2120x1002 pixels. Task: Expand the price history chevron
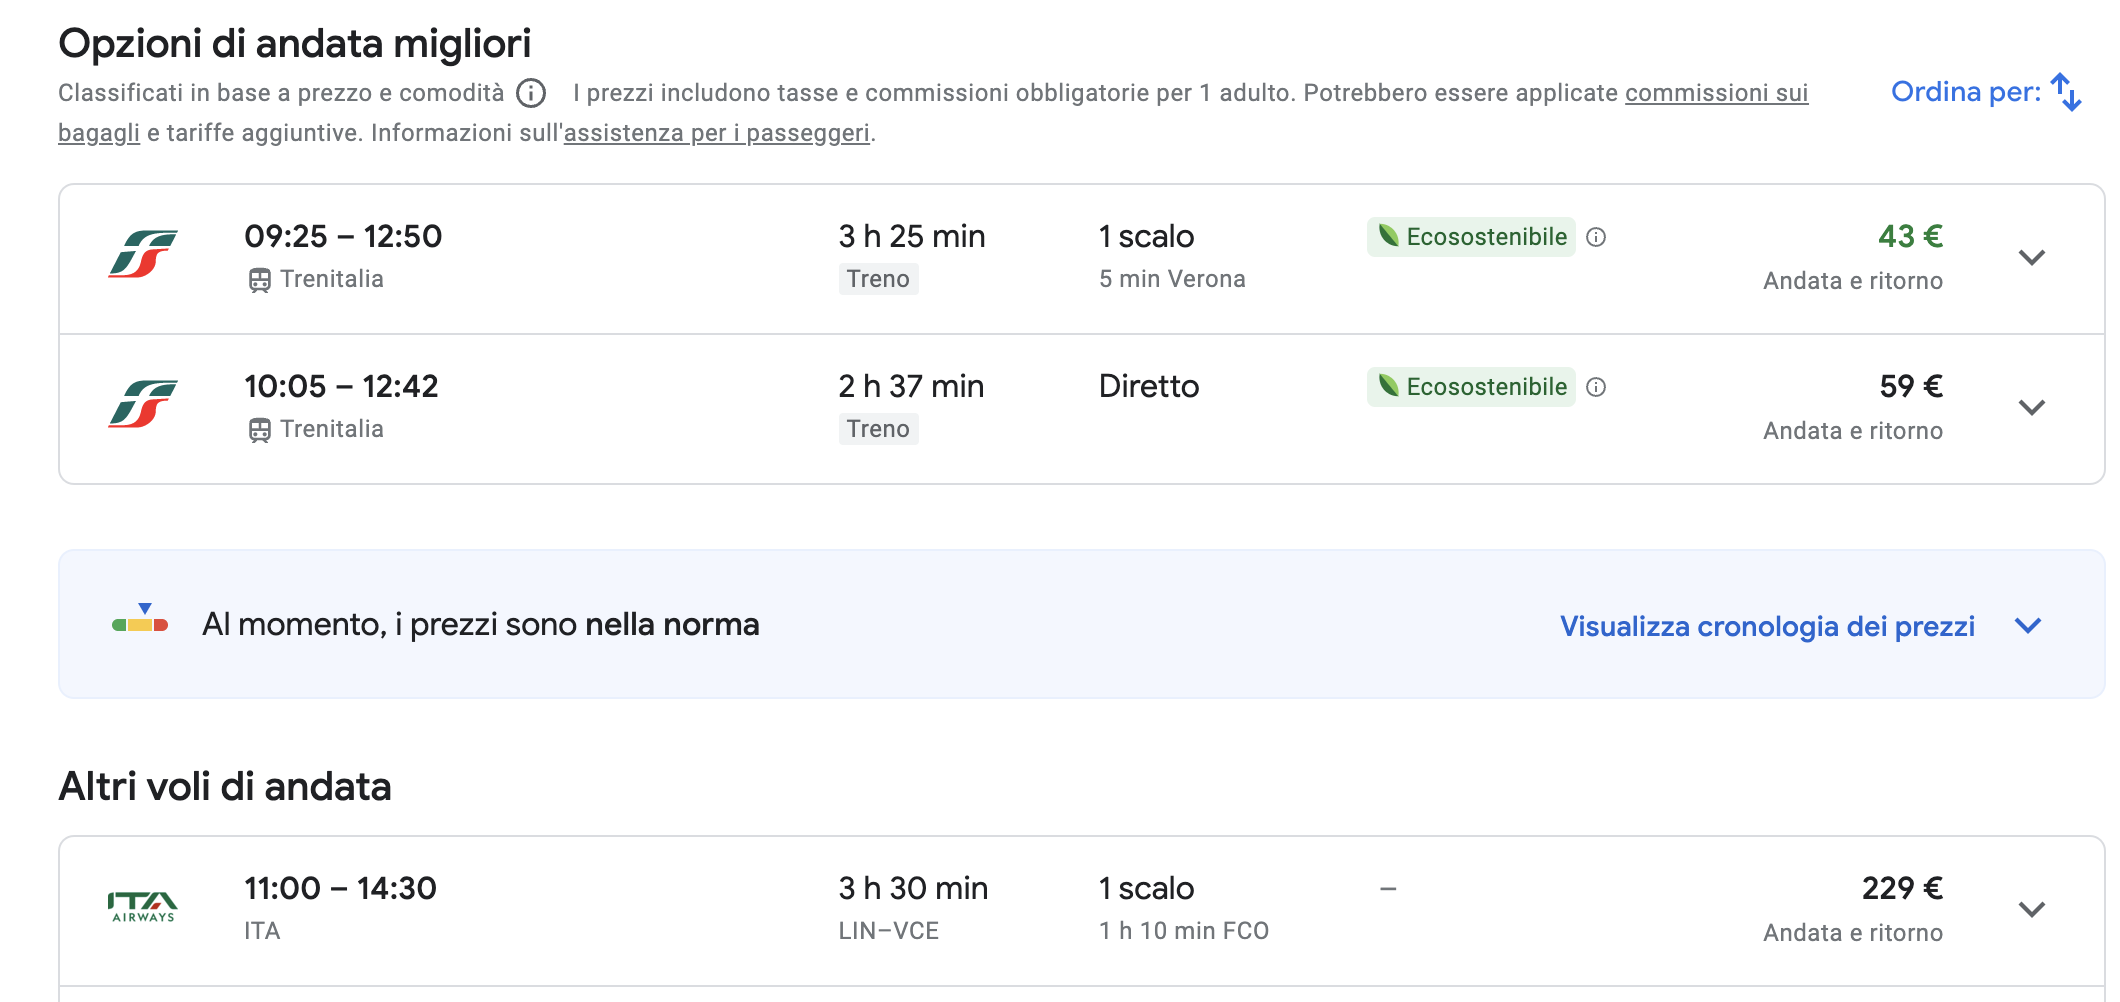pos(2028,626)
